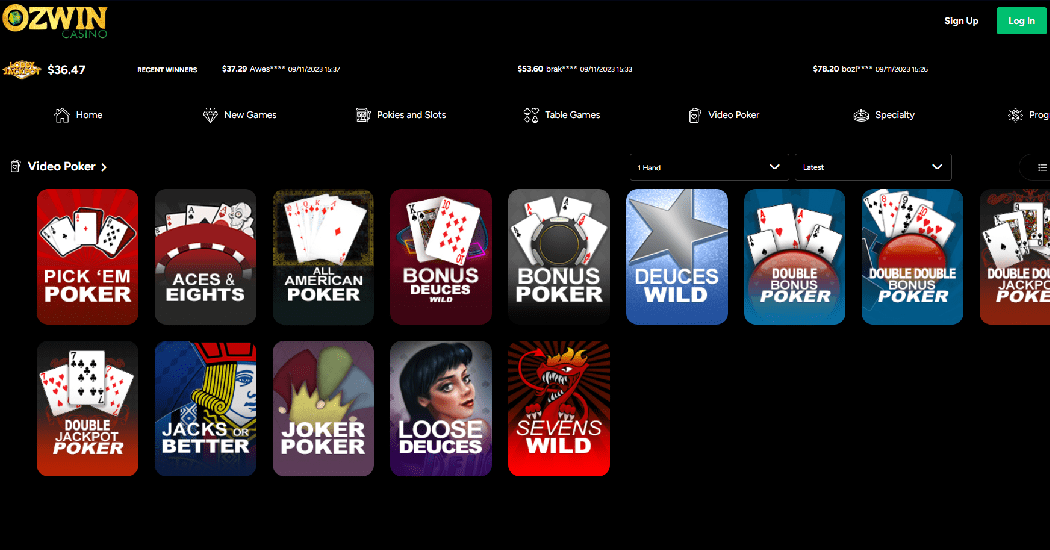This screenshot has width=1050, height=550.
Task: Select the New Games diamond icon
Action: (x=210, y=115)
